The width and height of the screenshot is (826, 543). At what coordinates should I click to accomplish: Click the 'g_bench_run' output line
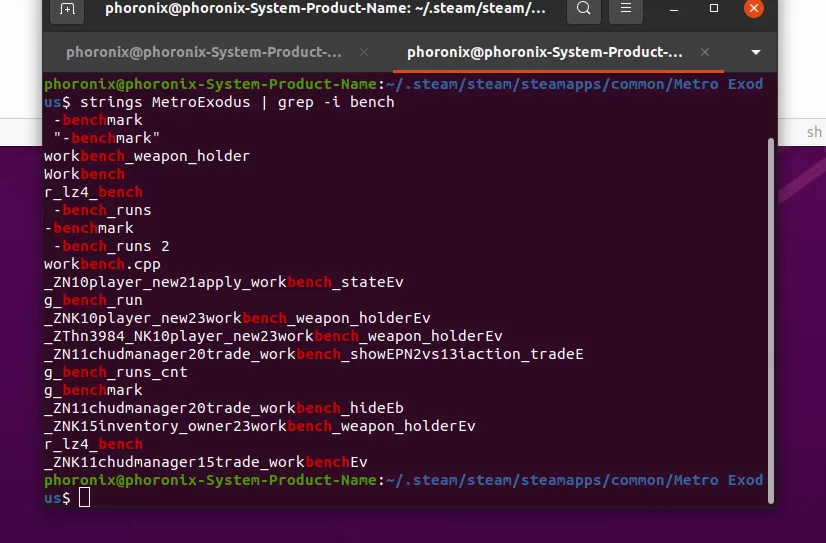coord(93,300)
